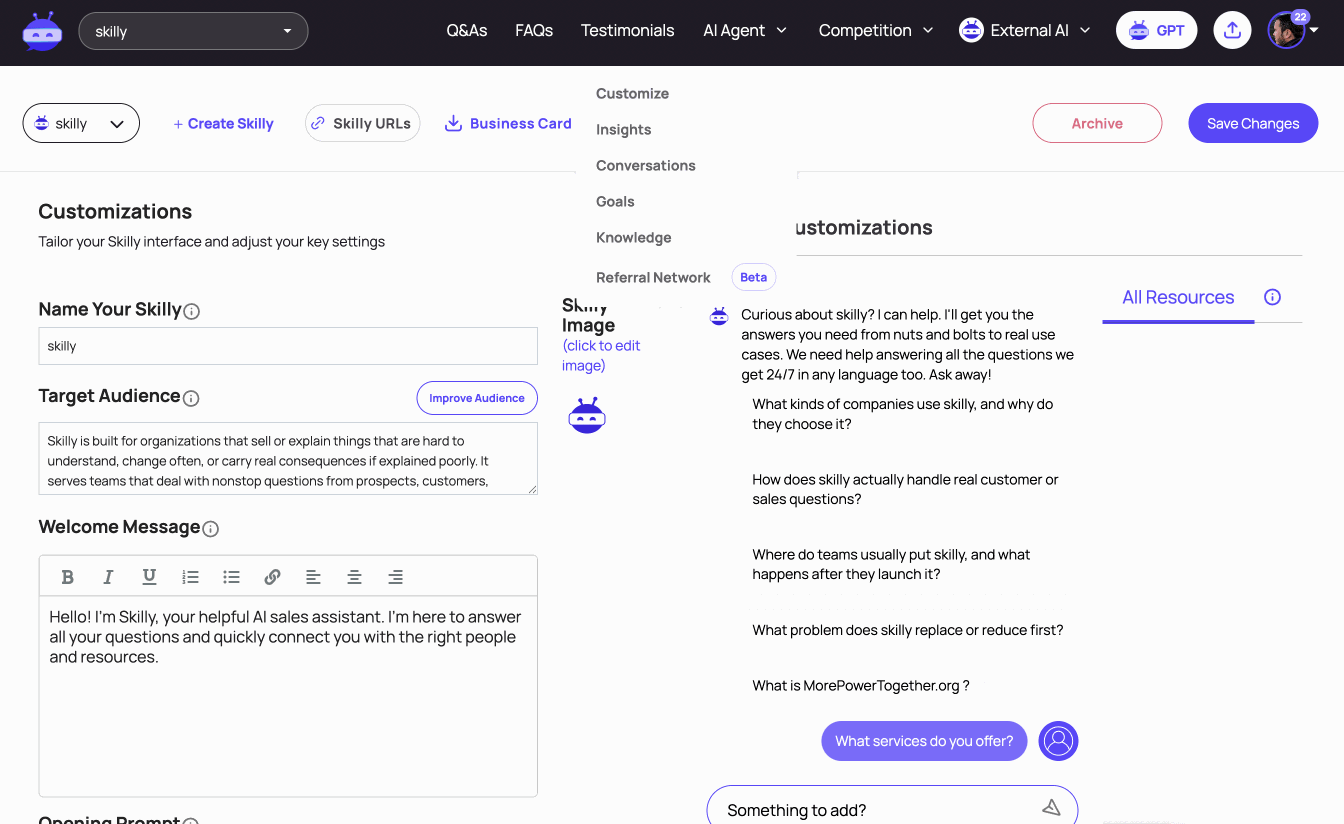Open Testimonials in the top navigation
The image size is (1344, 824).
628,30
